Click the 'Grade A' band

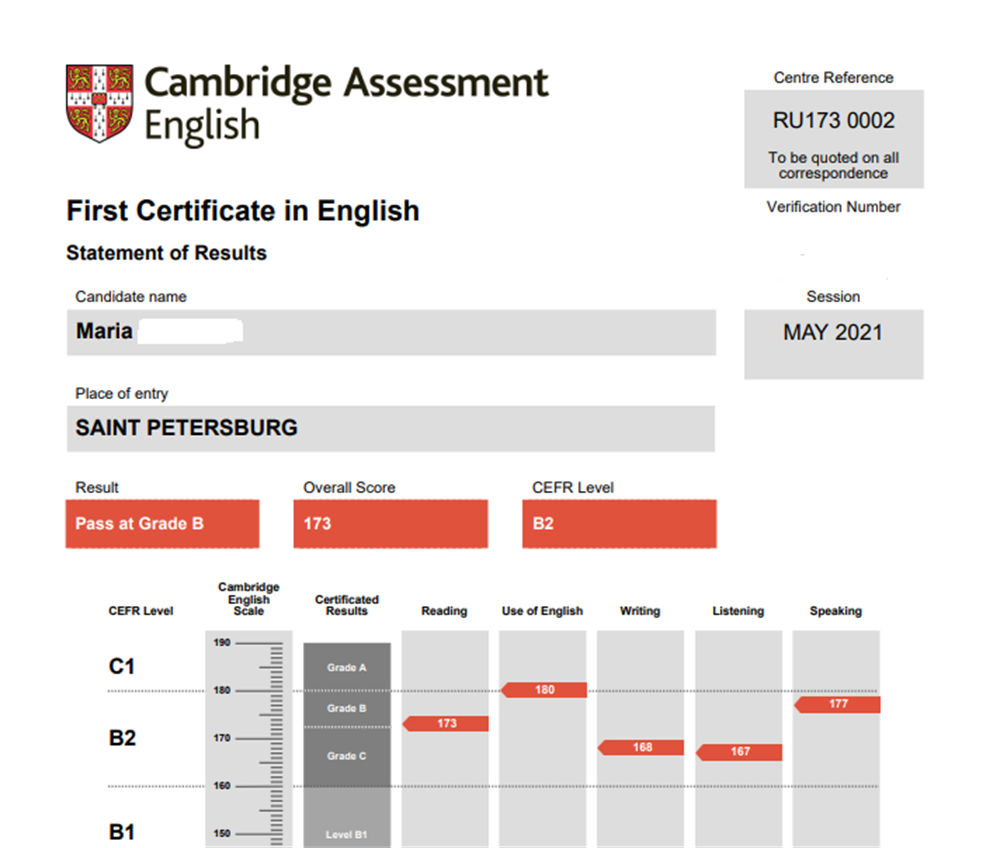[347, 667]
